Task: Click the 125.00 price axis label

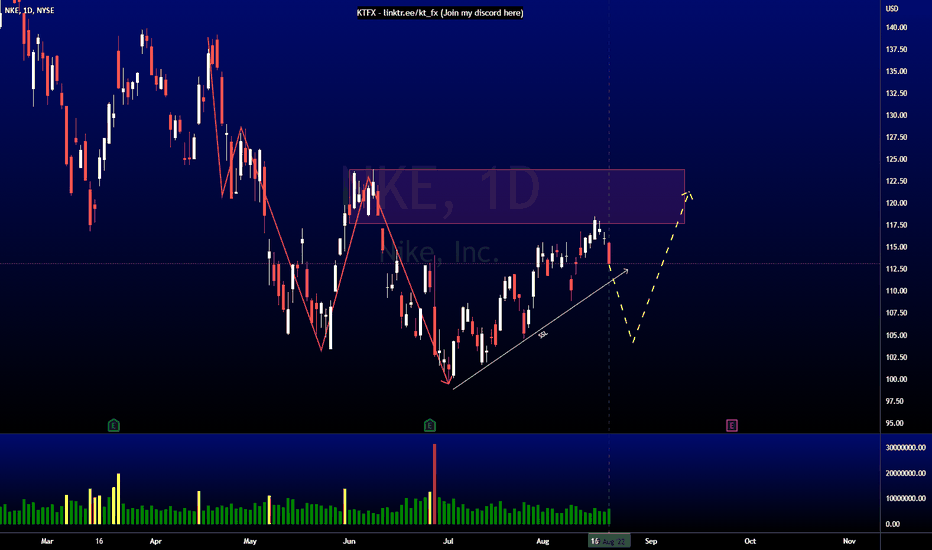Action: pos(896,159)
